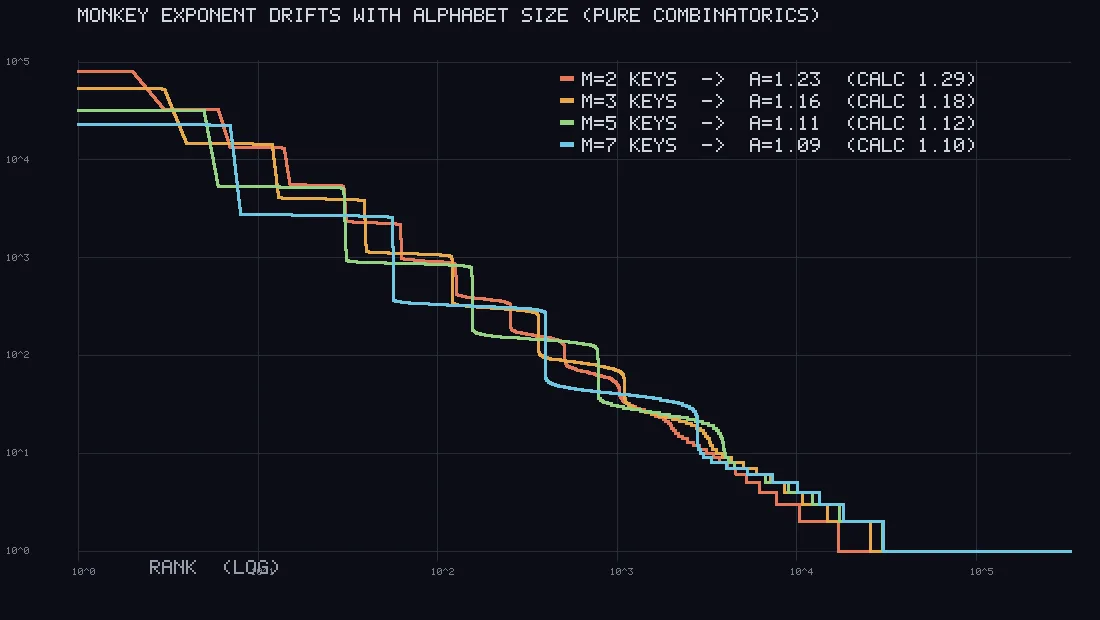Select legend text 'M=7 KEYS'
This screenshot has height=620, width=1100.
pyautogui.click(x=629, y=145)
